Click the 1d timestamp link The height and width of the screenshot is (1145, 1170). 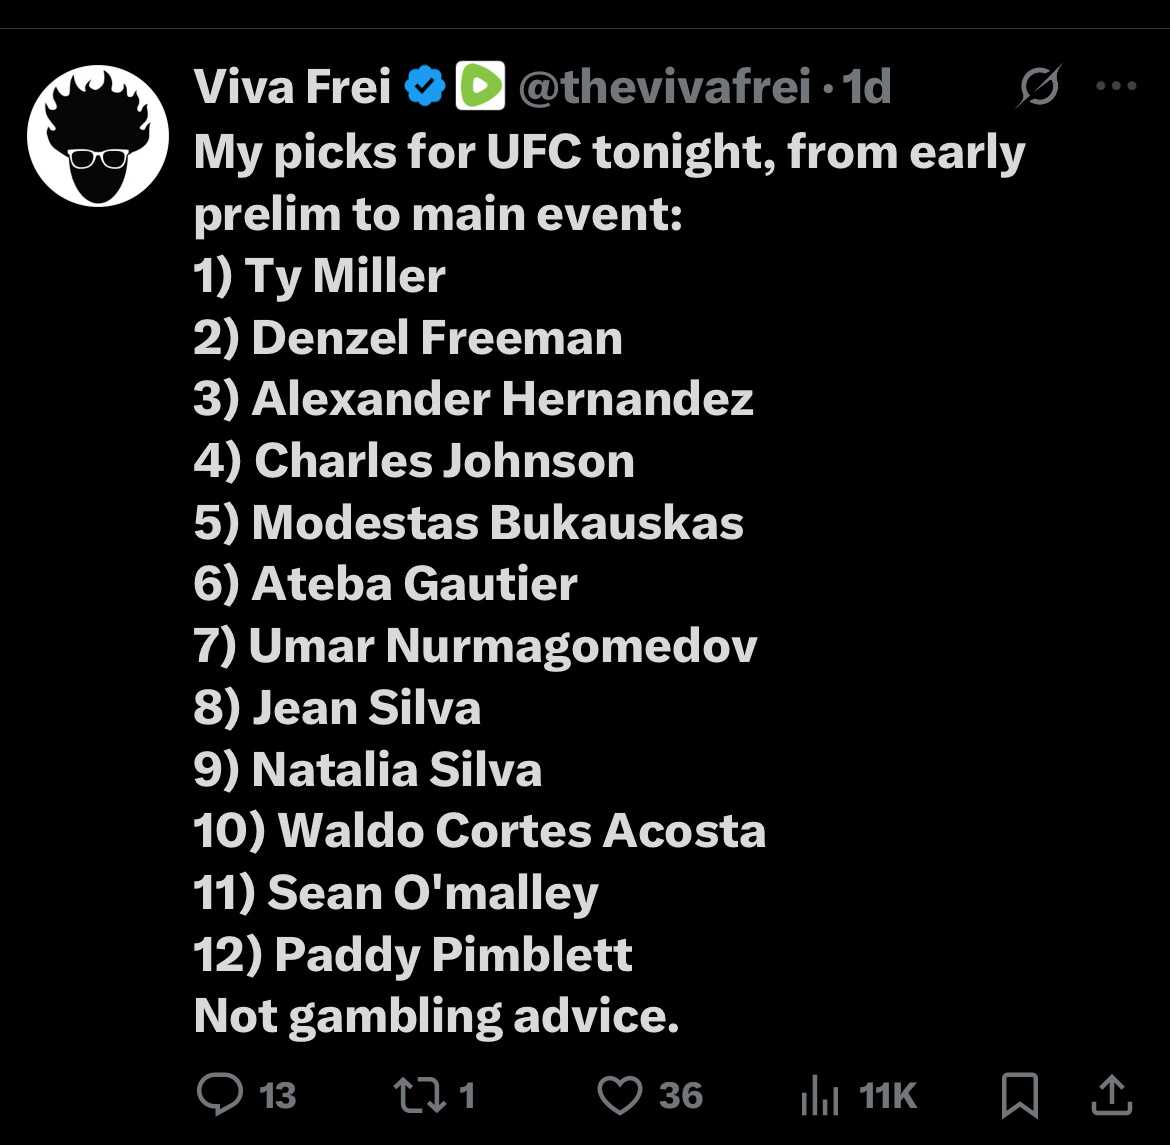[866, 88]
